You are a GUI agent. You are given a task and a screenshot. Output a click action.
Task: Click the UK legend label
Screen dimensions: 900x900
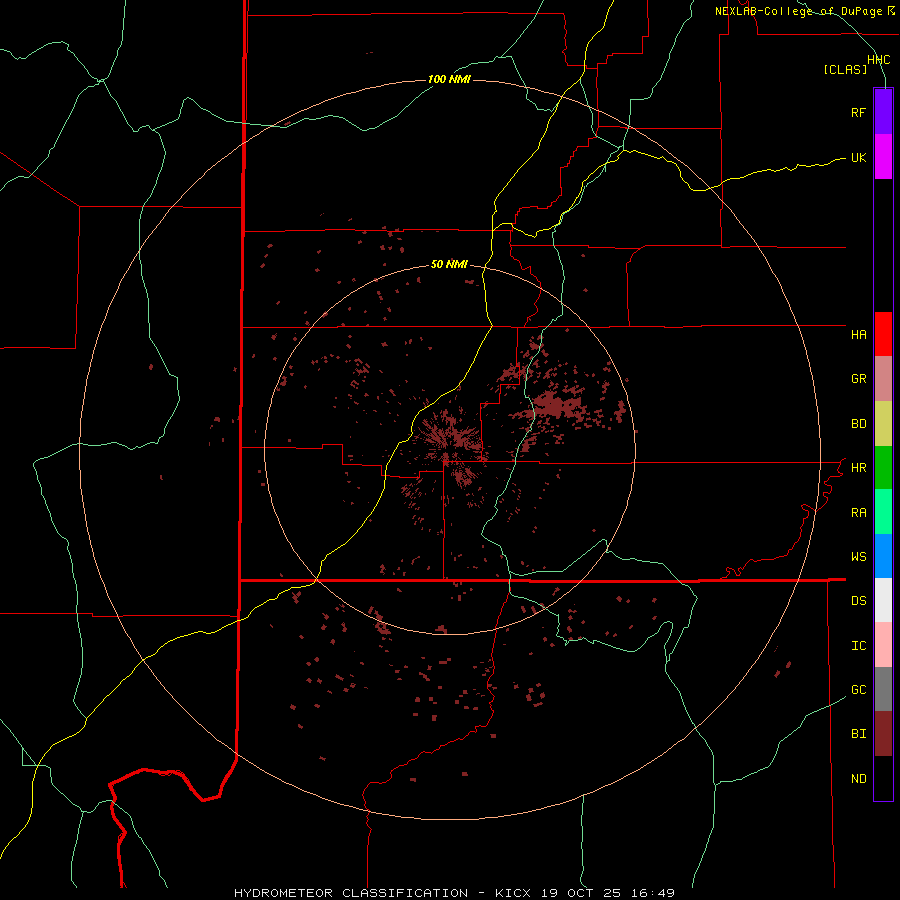tap(858, 157)
